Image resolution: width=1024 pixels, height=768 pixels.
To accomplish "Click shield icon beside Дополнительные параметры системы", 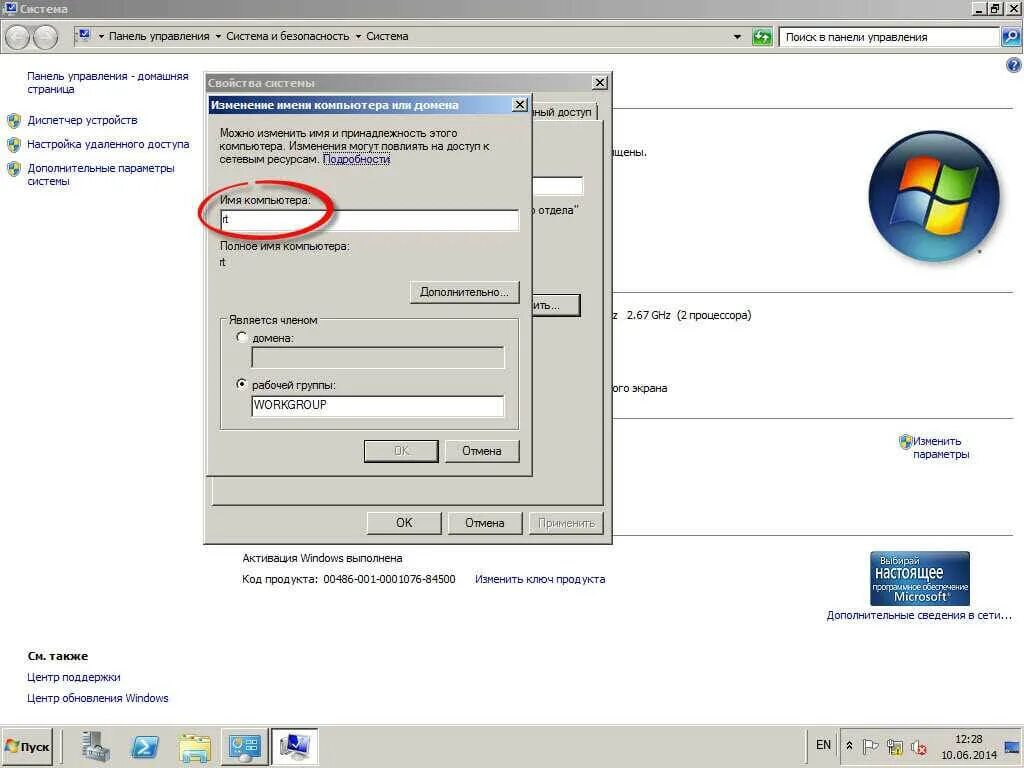I will pyautogui.click(x=14, y=169).
